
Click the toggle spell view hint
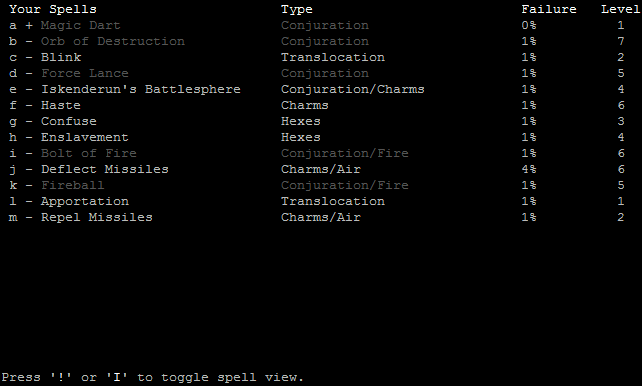point(153,377)
